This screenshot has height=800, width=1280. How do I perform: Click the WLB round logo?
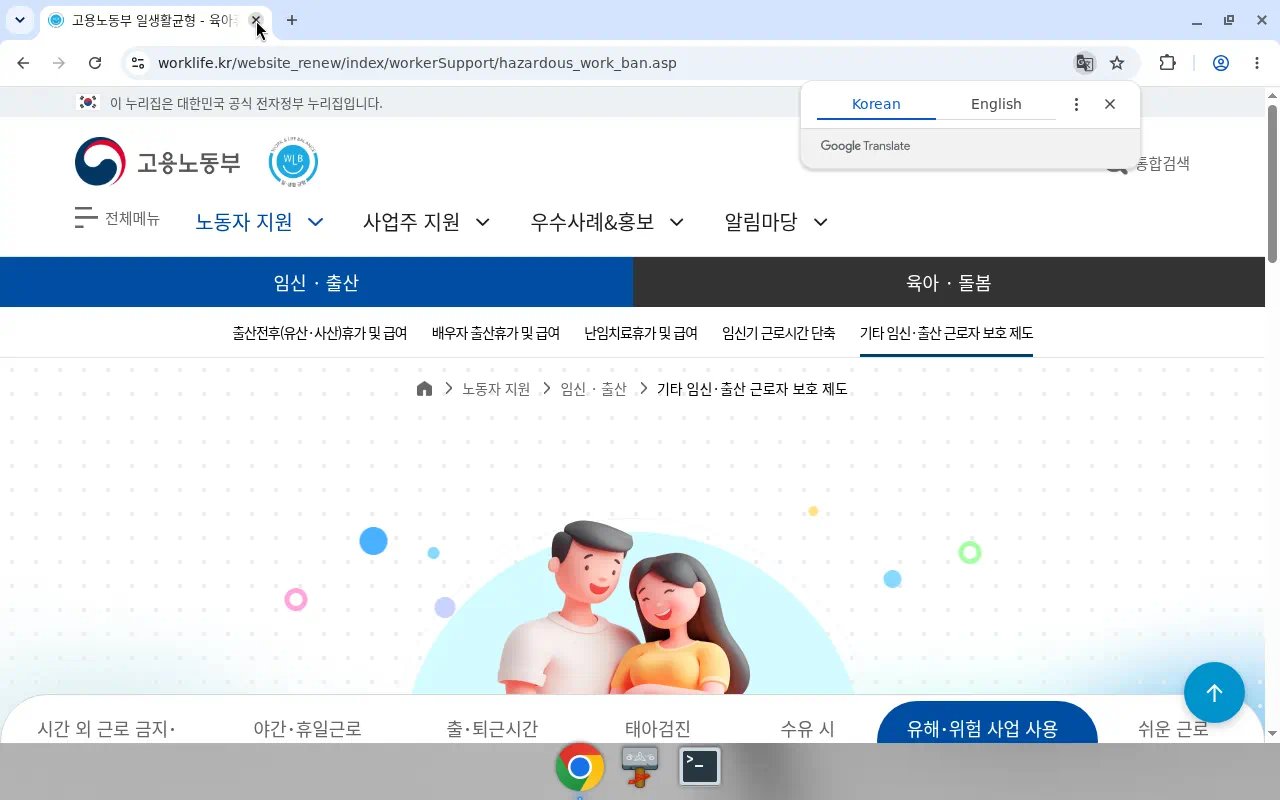293,162
